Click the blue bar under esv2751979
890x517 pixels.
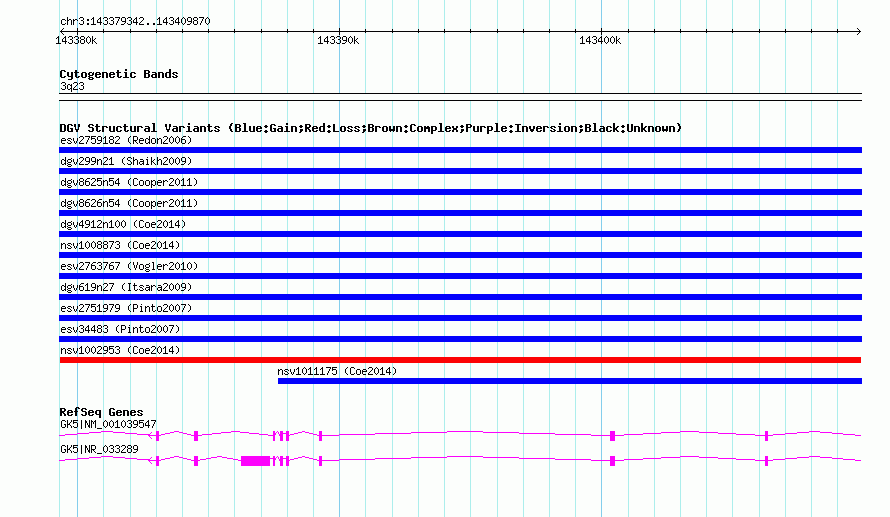point(460,318)
